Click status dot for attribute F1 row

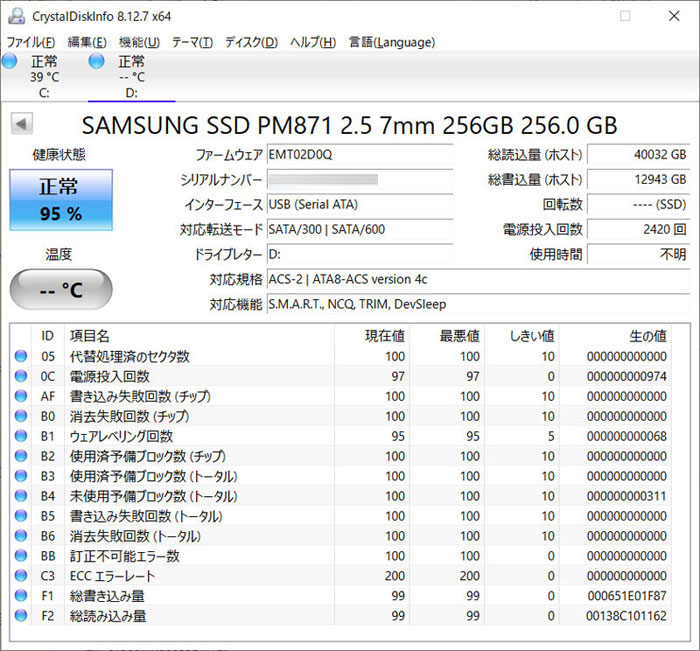(21, 595)
